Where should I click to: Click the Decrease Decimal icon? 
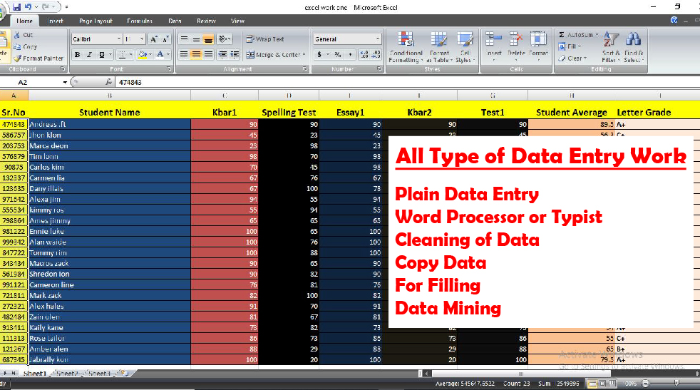[376, 54]
